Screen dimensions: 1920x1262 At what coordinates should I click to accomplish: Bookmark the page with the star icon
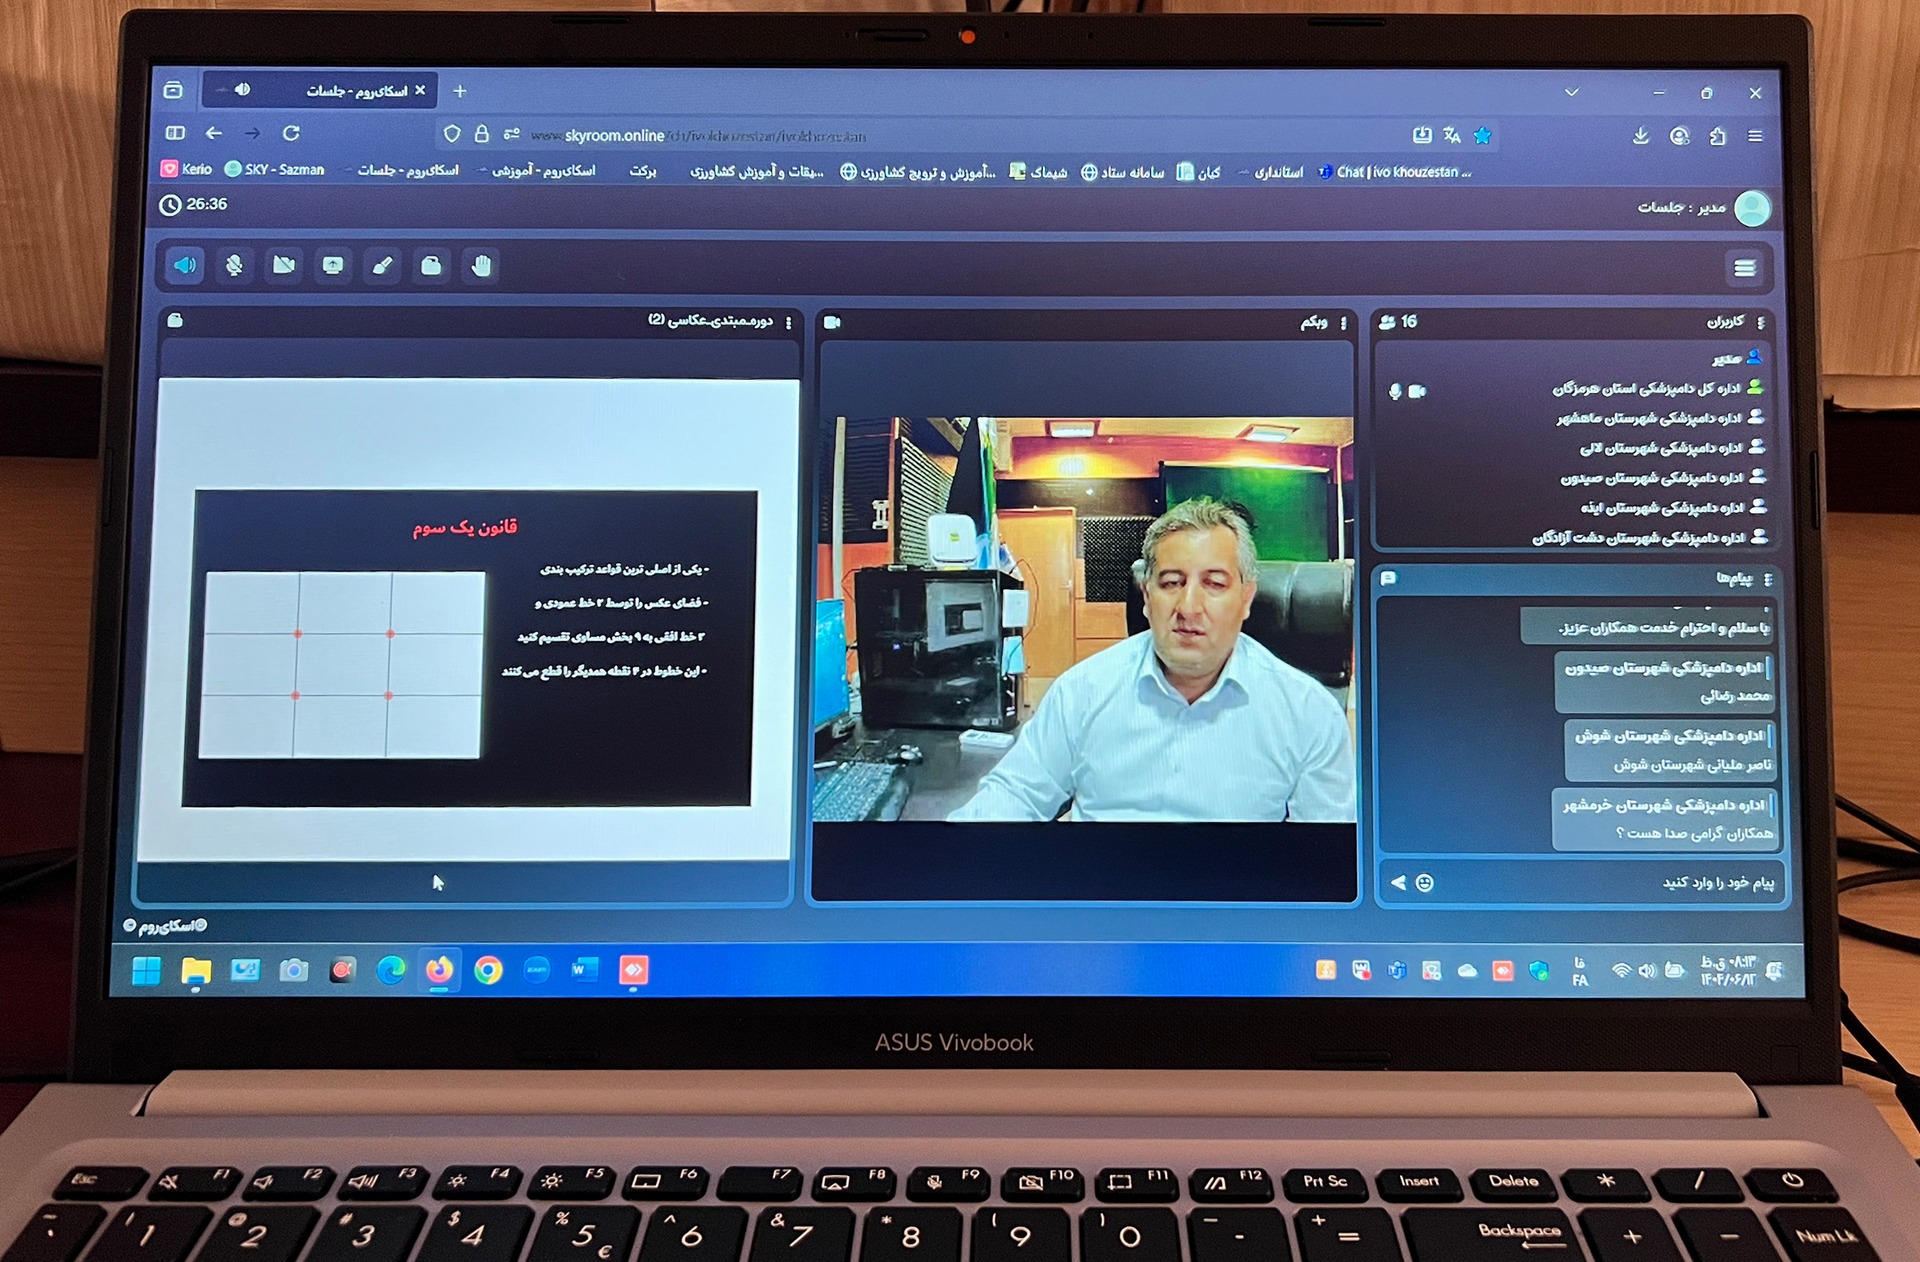coord(1483,136)
